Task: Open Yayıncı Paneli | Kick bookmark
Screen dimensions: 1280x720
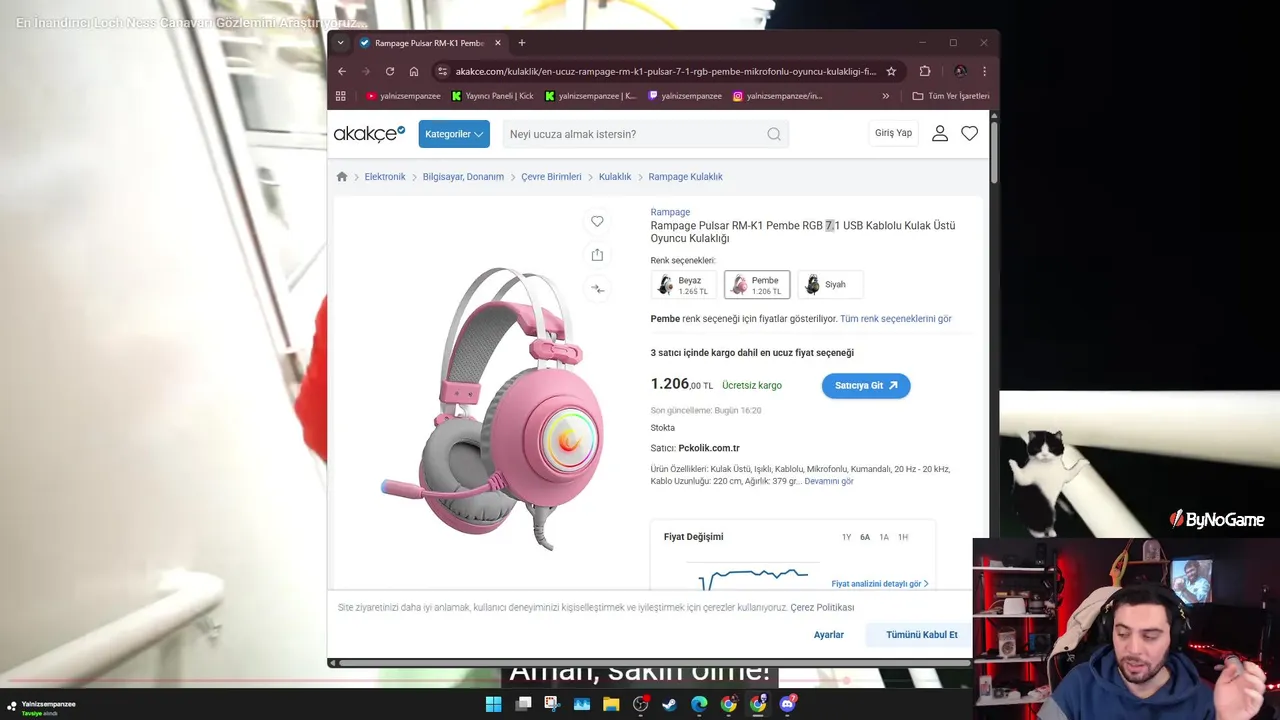Action: click(493, 96)
